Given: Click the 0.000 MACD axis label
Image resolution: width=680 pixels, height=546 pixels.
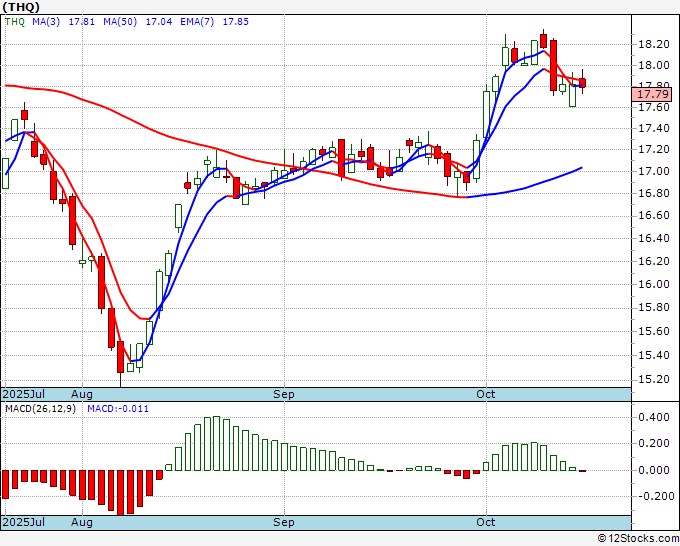Looking at the screenshot, I should [x=654, y=470].
